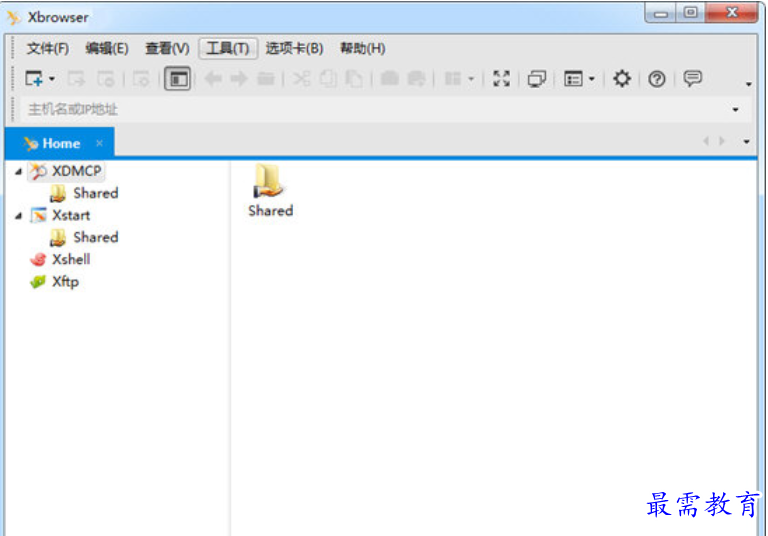768x536 pixels.
Task: Toggle the folder tree pane button
Action: 177,79
